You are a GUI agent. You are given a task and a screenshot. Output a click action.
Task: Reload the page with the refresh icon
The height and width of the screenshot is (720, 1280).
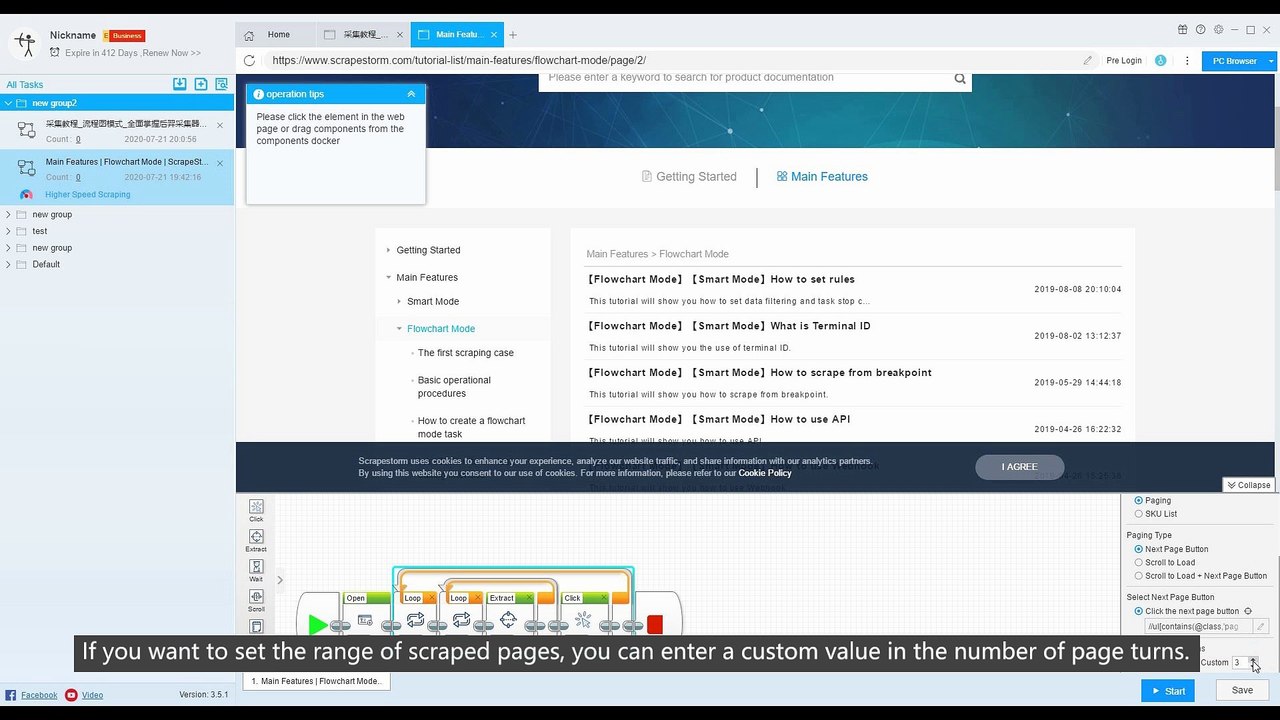tap(249, 60)
